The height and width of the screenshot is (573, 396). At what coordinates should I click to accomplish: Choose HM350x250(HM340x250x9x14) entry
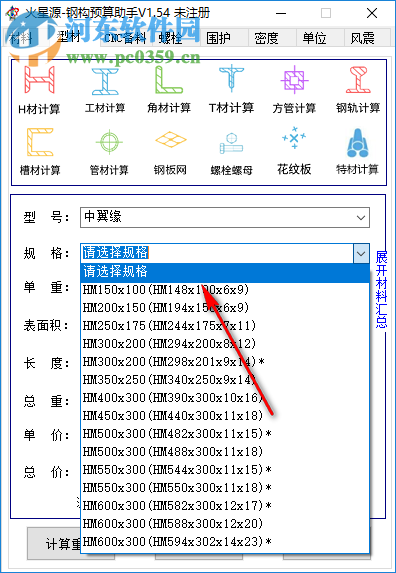225,379
